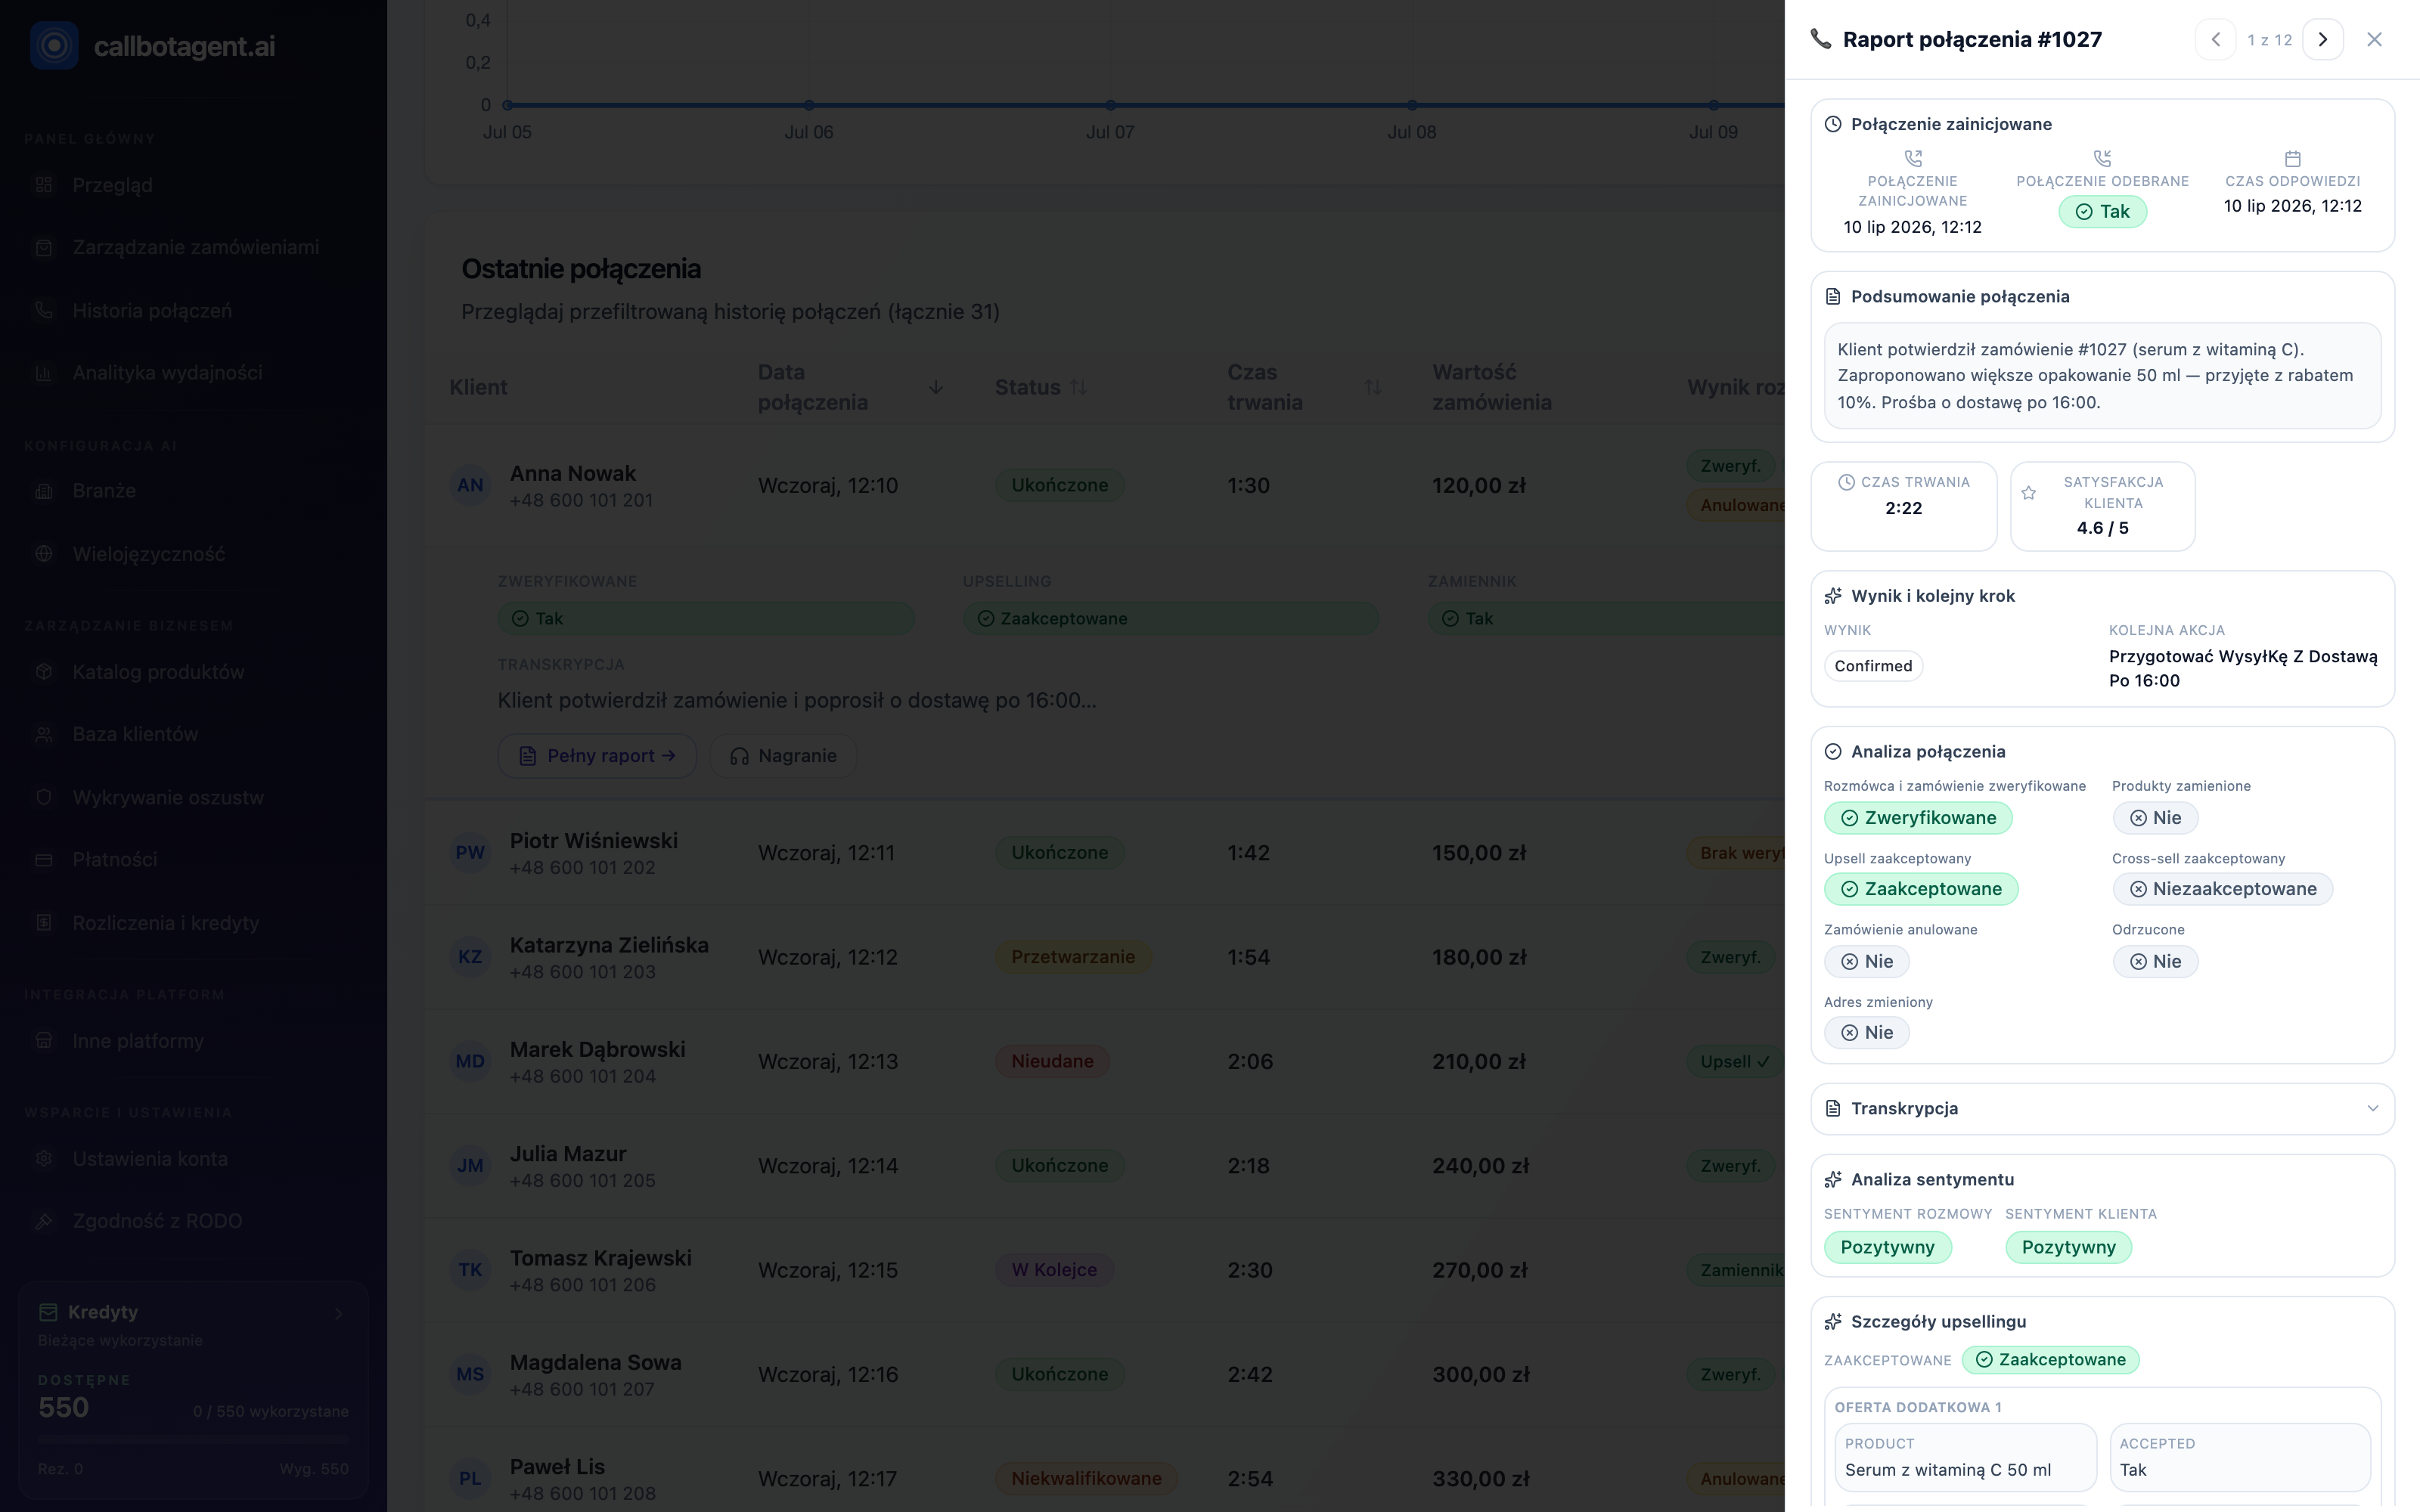
Task: Click check-circle icon beside Analiza połączenia
Action: pyautogui.click(x=1833, y=752)
